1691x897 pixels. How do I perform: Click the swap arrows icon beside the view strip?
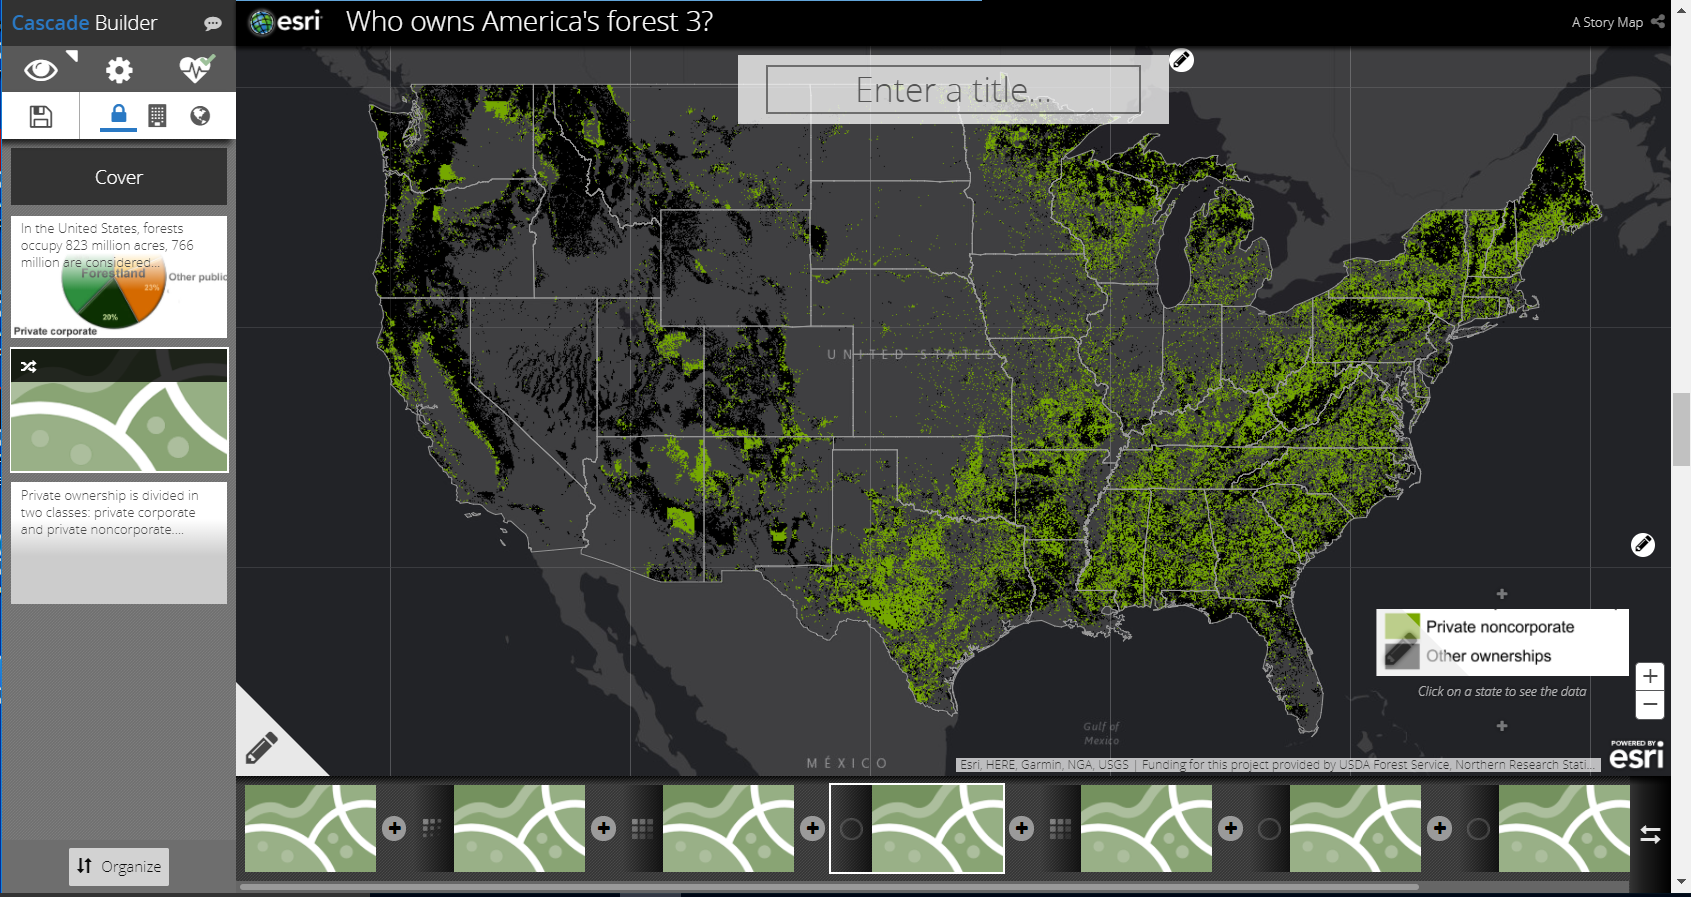(x=1650, y=834)
